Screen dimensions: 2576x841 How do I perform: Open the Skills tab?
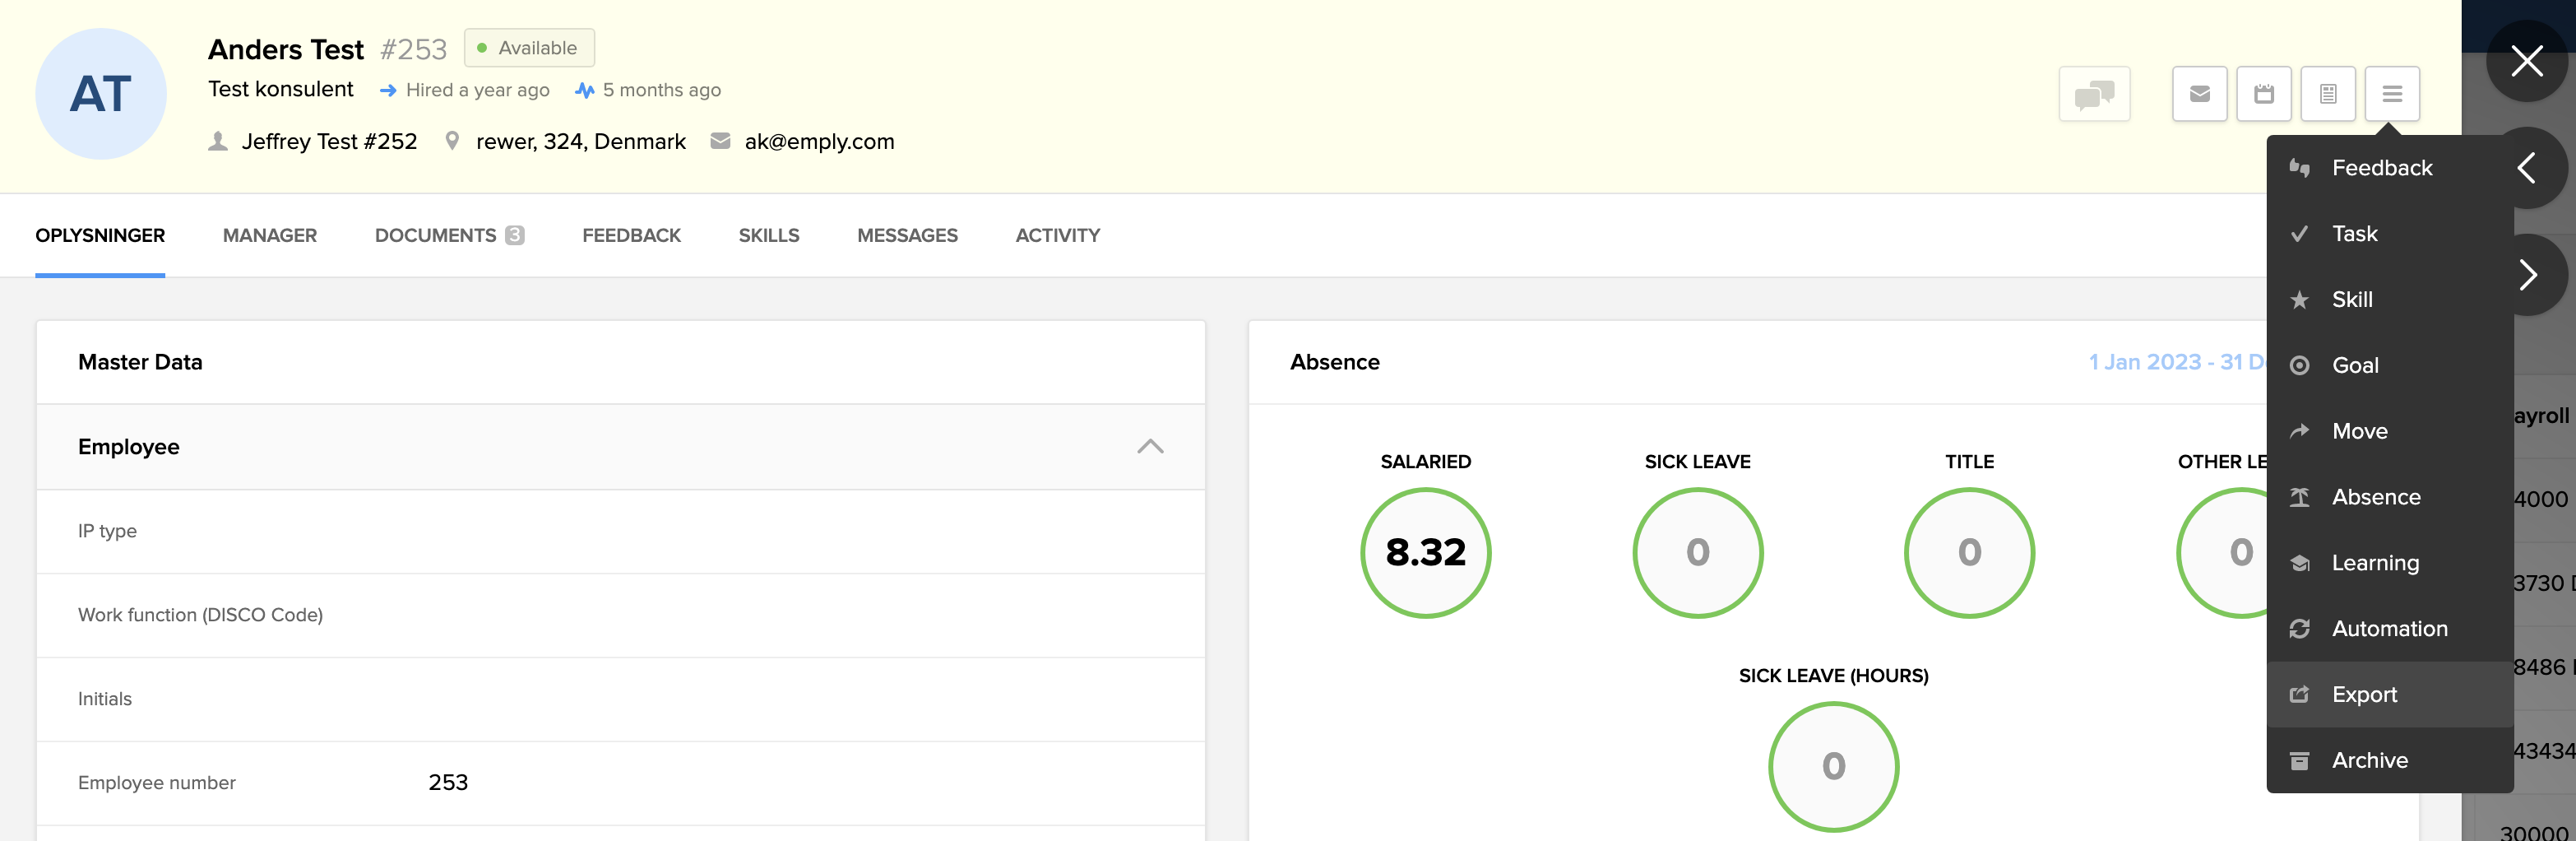pos(768,235)
